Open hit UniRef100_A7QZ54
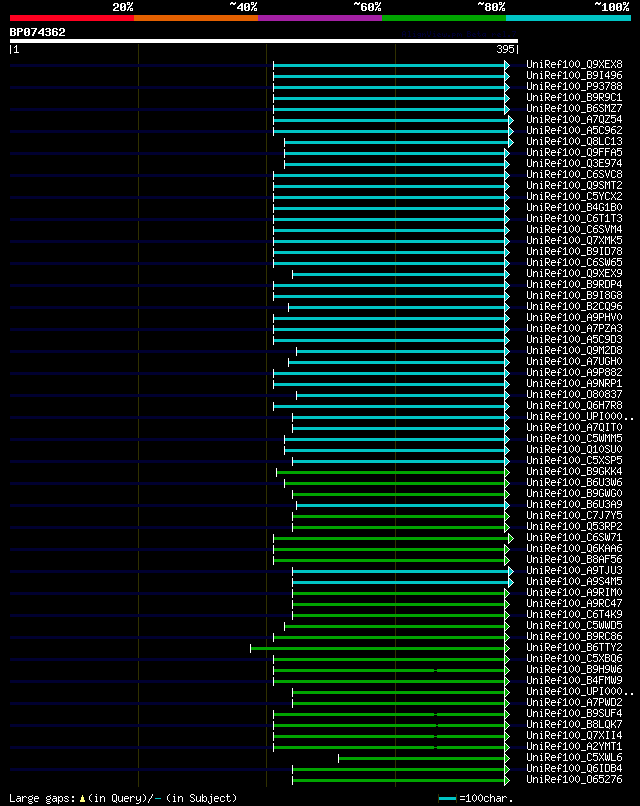Screen dimensions: 640x806 [x=574, y=120]
